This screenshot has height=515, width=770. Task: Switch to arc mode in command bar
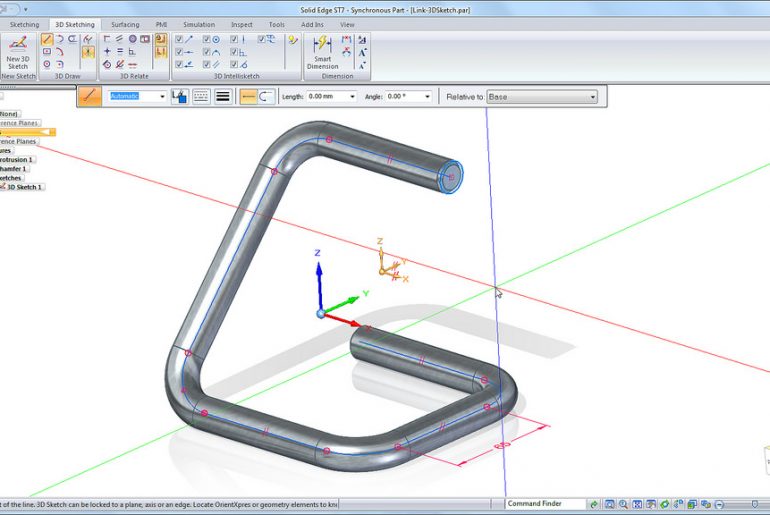click(x=267, y=97)
